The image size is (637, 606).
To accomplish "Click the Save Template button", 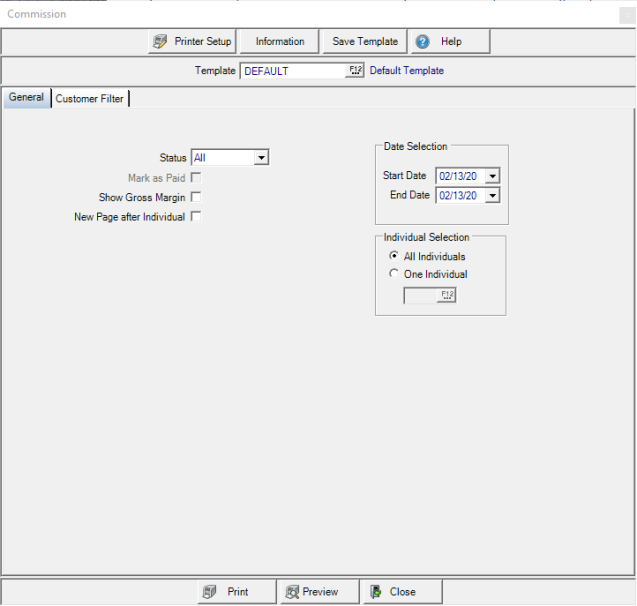I will pyautogui.click(x=365, y=42).
